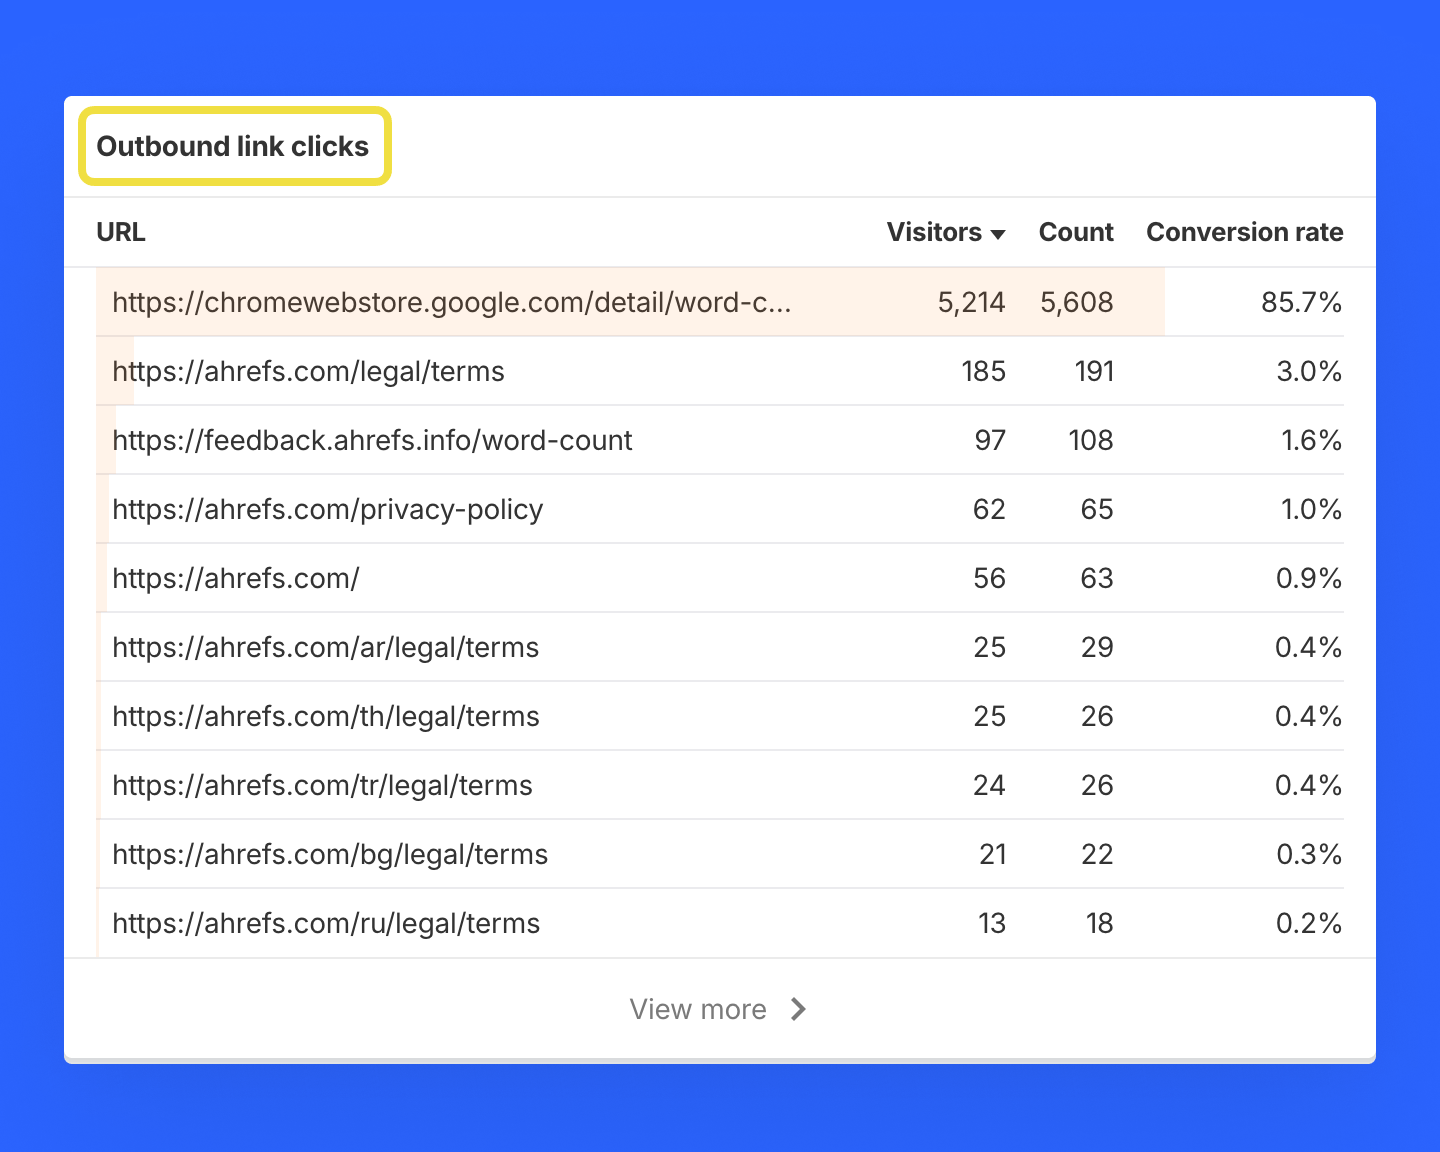Click the 63 count value

coord(1097,578)
